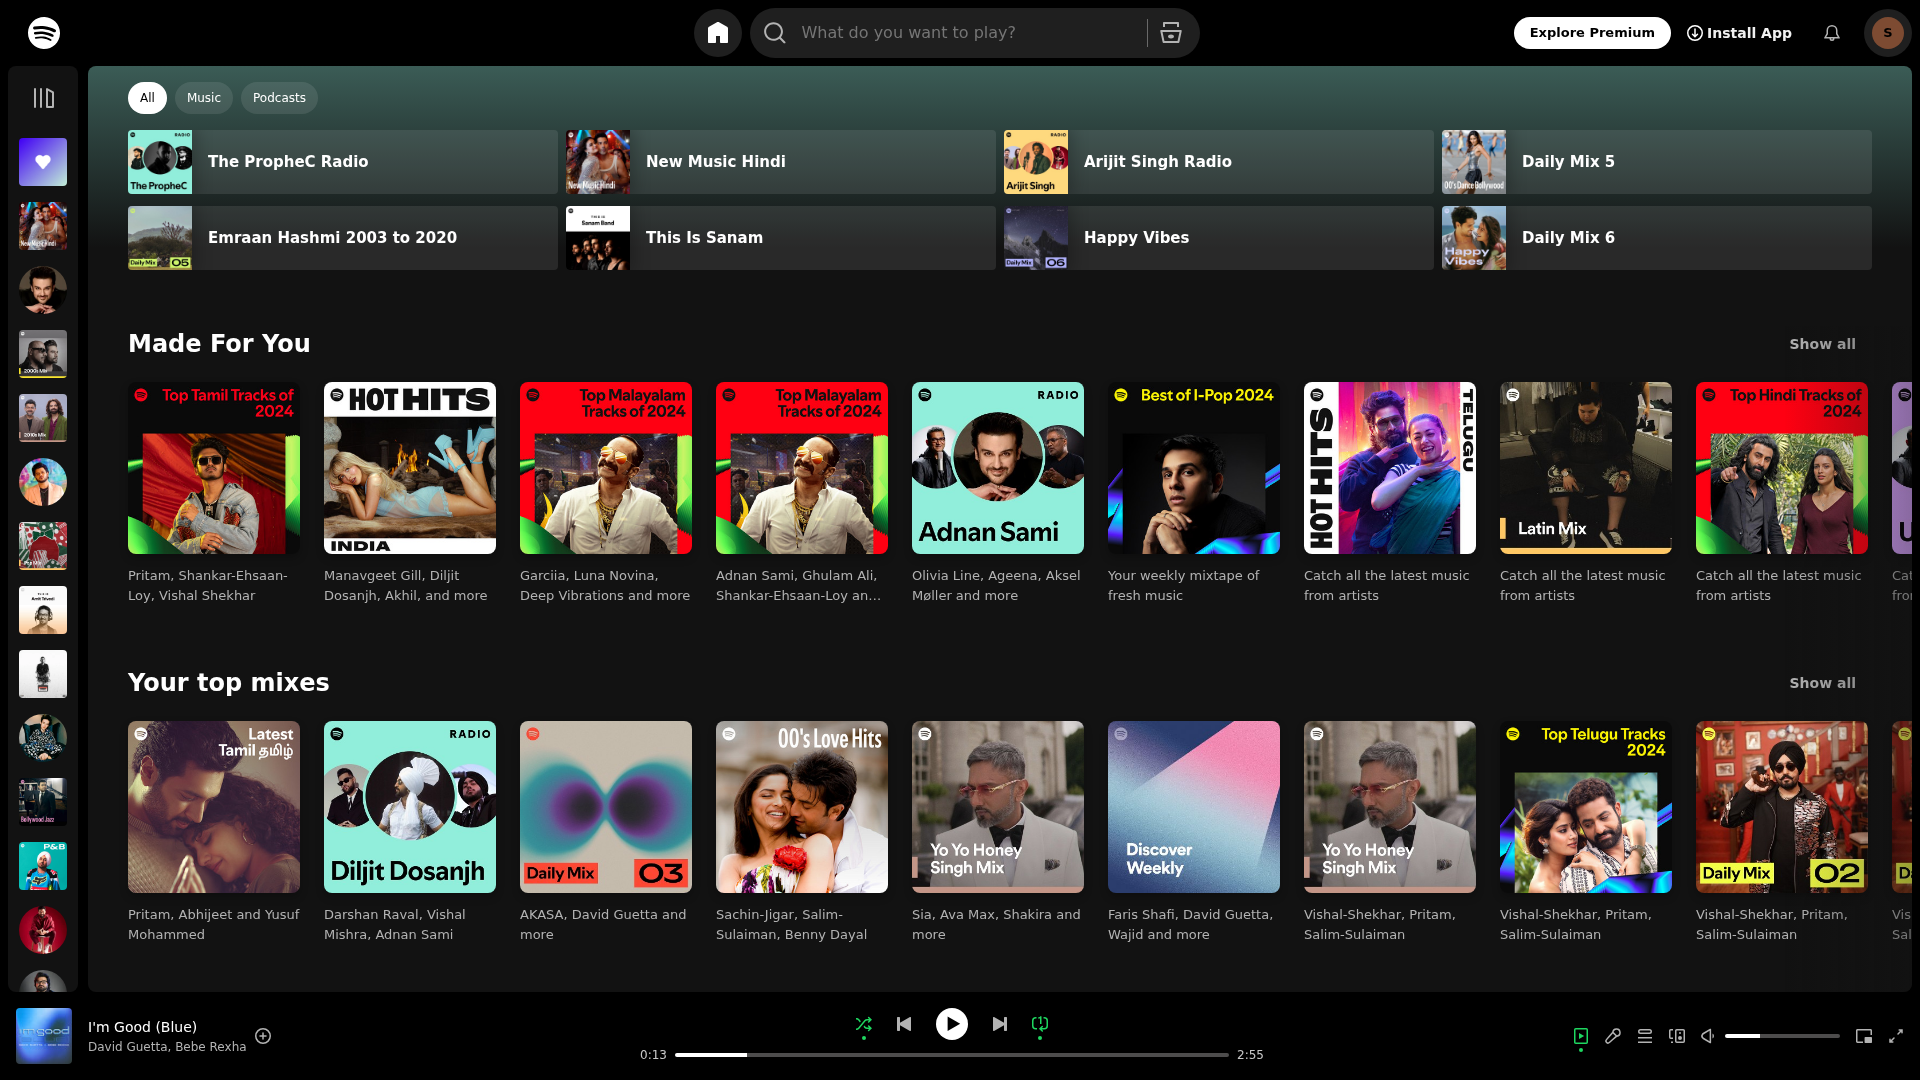The image size is (1920, 1080).
Task: Click Install App button
Action: pyautogui.click(x=1739, y=33)
